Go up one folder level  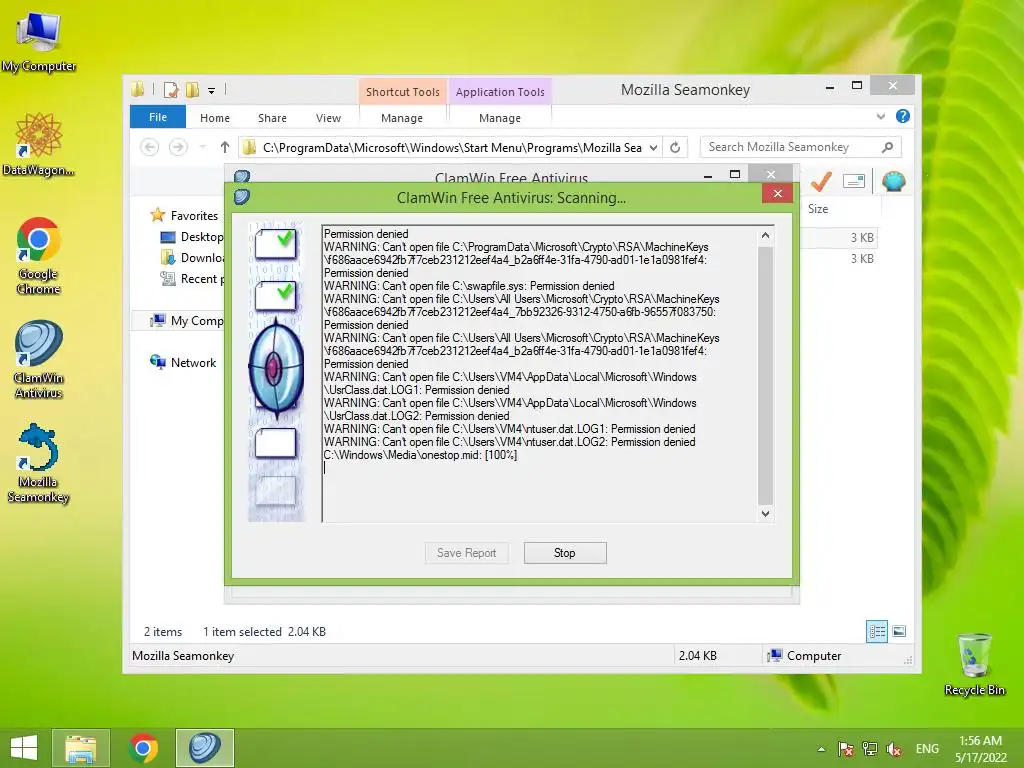pyautogui.click(x=225, y=148)
